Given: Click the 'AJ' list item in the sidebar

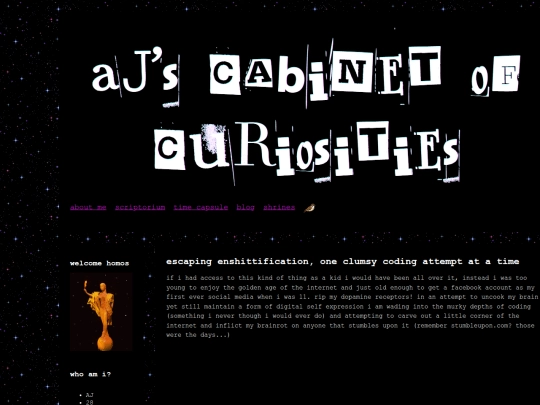Looking at the screenshot, I should (90, 395).
